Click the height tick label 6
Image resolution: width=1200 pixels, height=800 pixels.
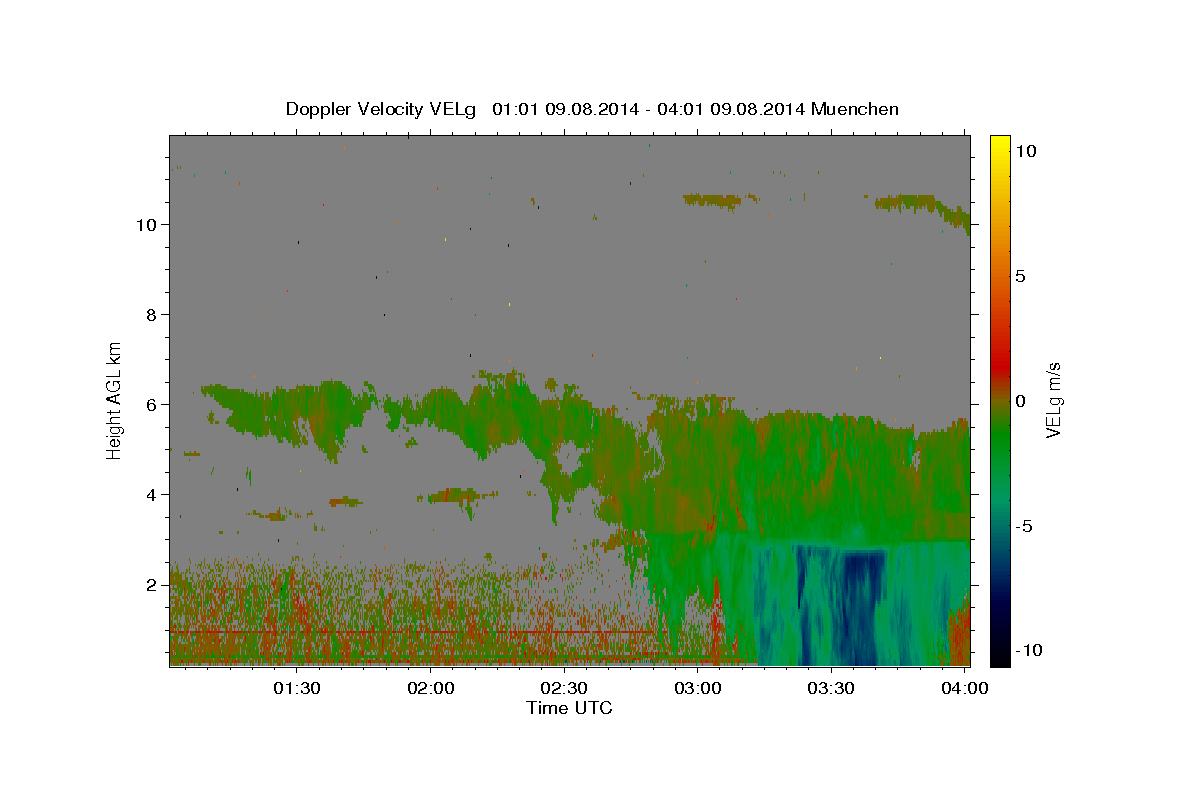coord(152,404)
